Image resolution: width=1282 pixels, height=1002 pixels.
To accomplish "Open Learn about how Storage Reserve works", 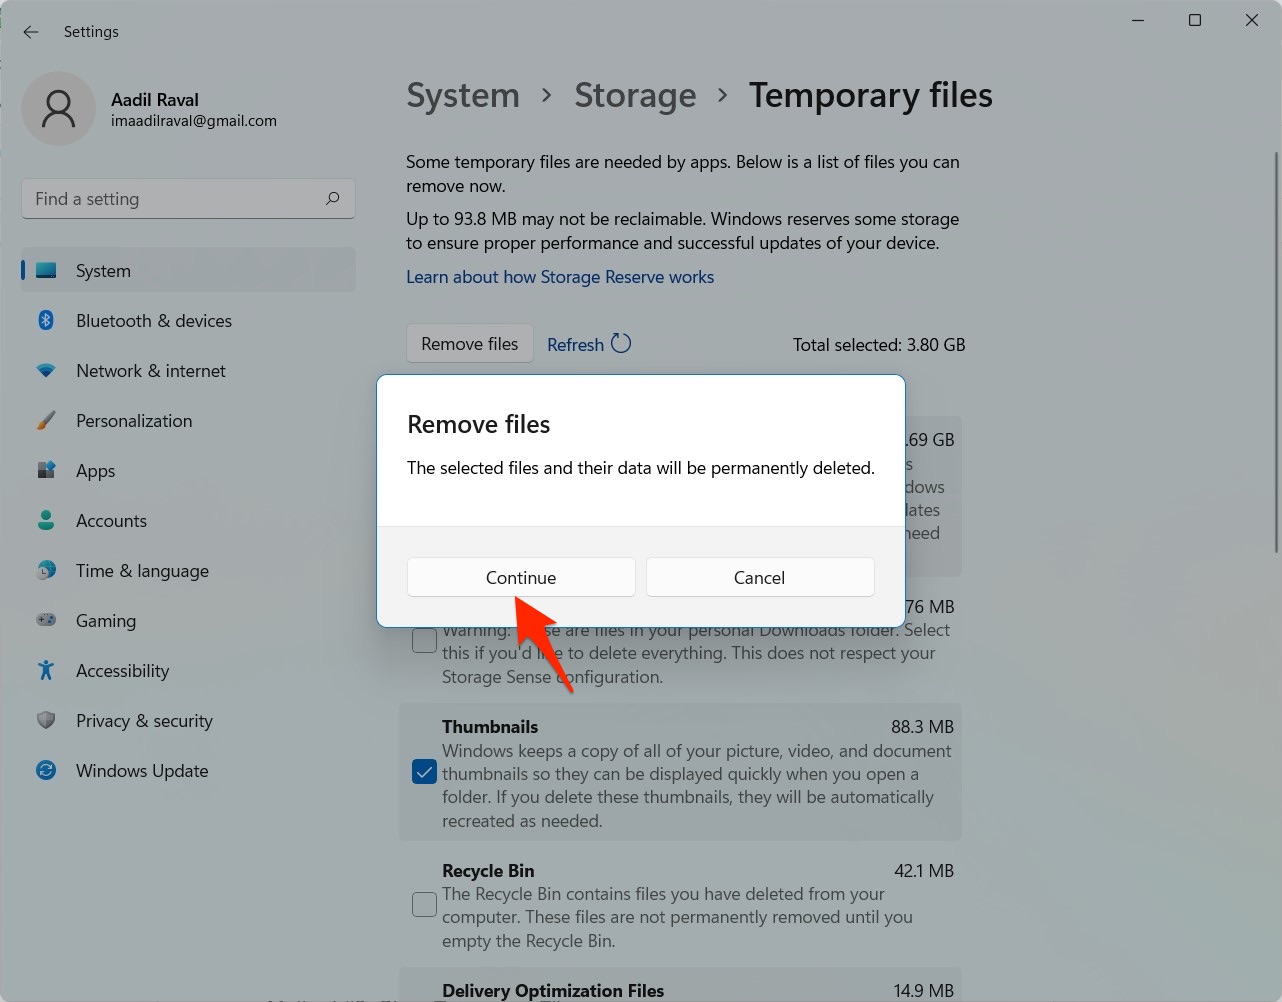I will (x=560, y=277).
